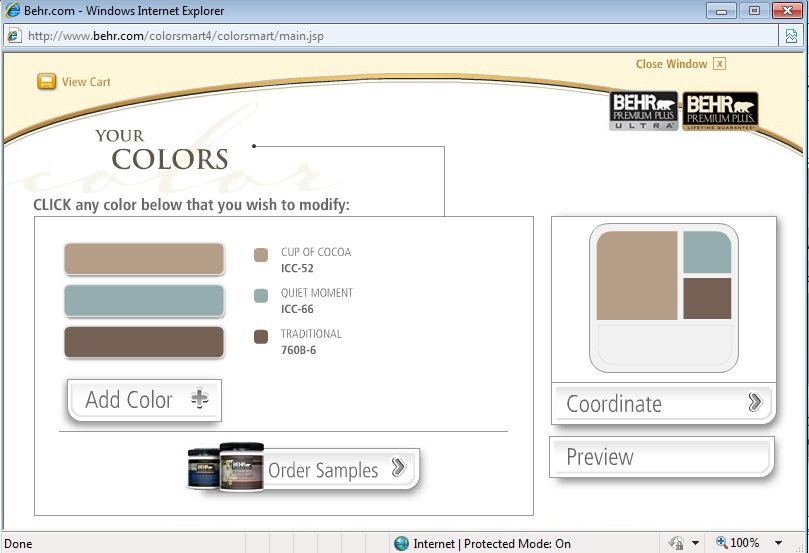
Task: Click the BEHR Premium Plus Ultra logo
Action: pos(644,111)
